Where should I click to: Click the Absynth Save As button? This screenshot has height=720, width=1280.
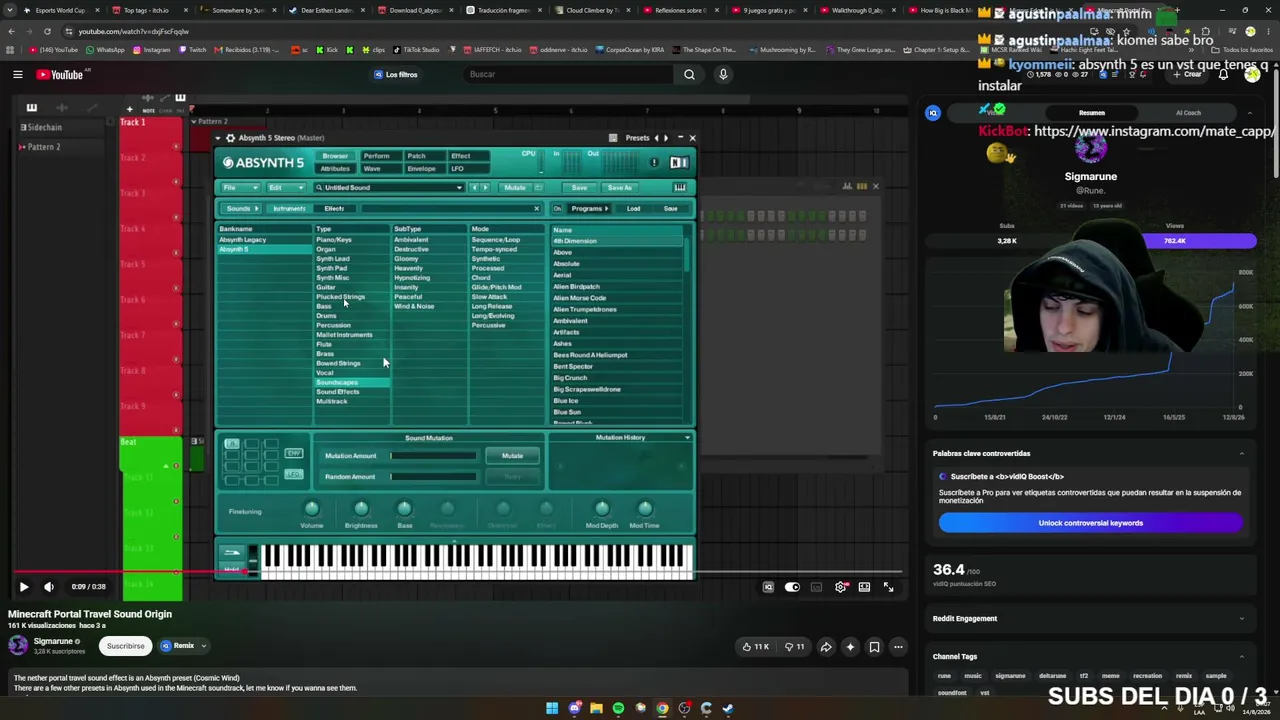[x=619, y=188]
